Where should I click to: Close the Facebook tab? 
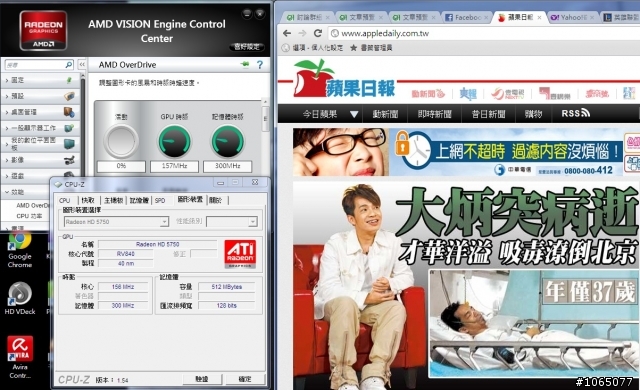pos(486,18)
